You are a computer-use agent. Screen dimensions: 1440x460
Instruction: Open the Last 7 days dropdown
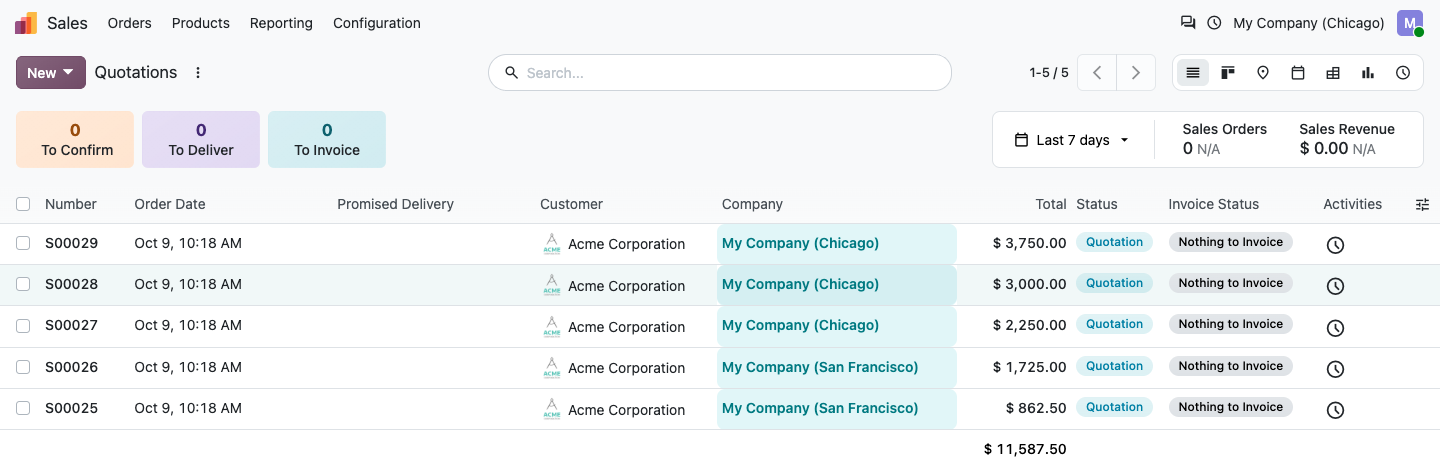point(1072,140)
